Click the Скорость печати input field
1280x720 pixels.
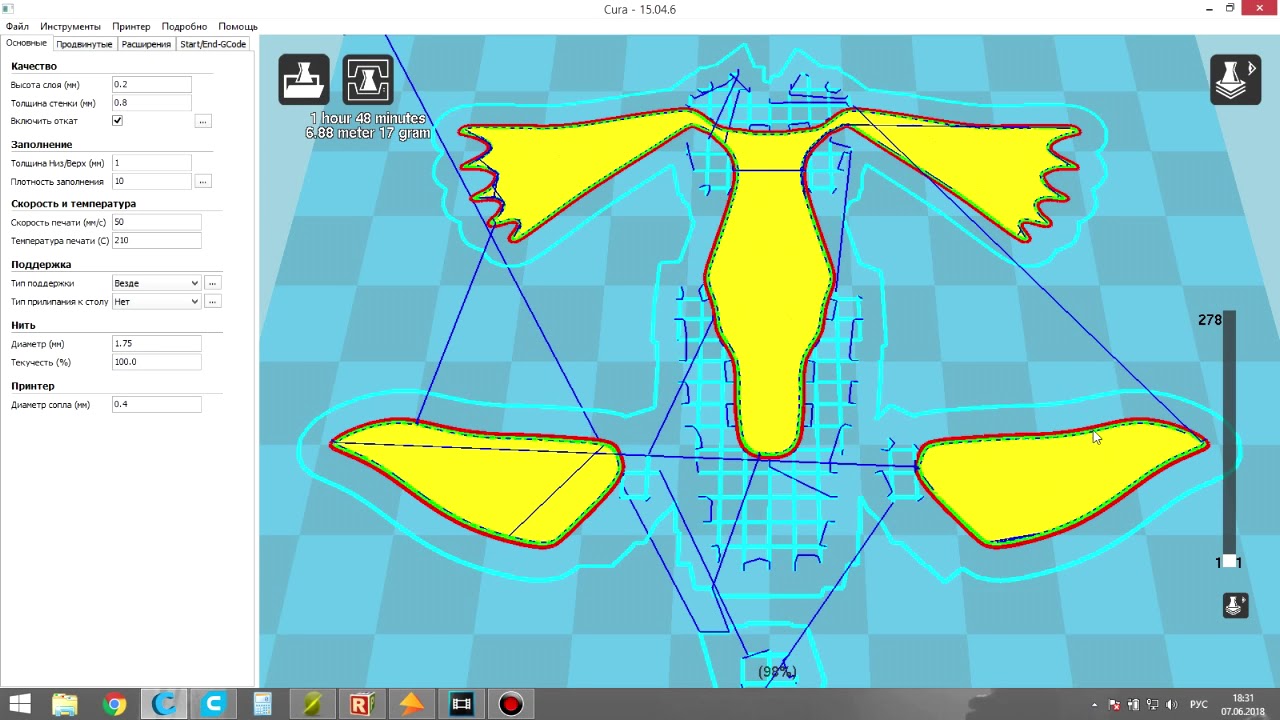(156, 222)
